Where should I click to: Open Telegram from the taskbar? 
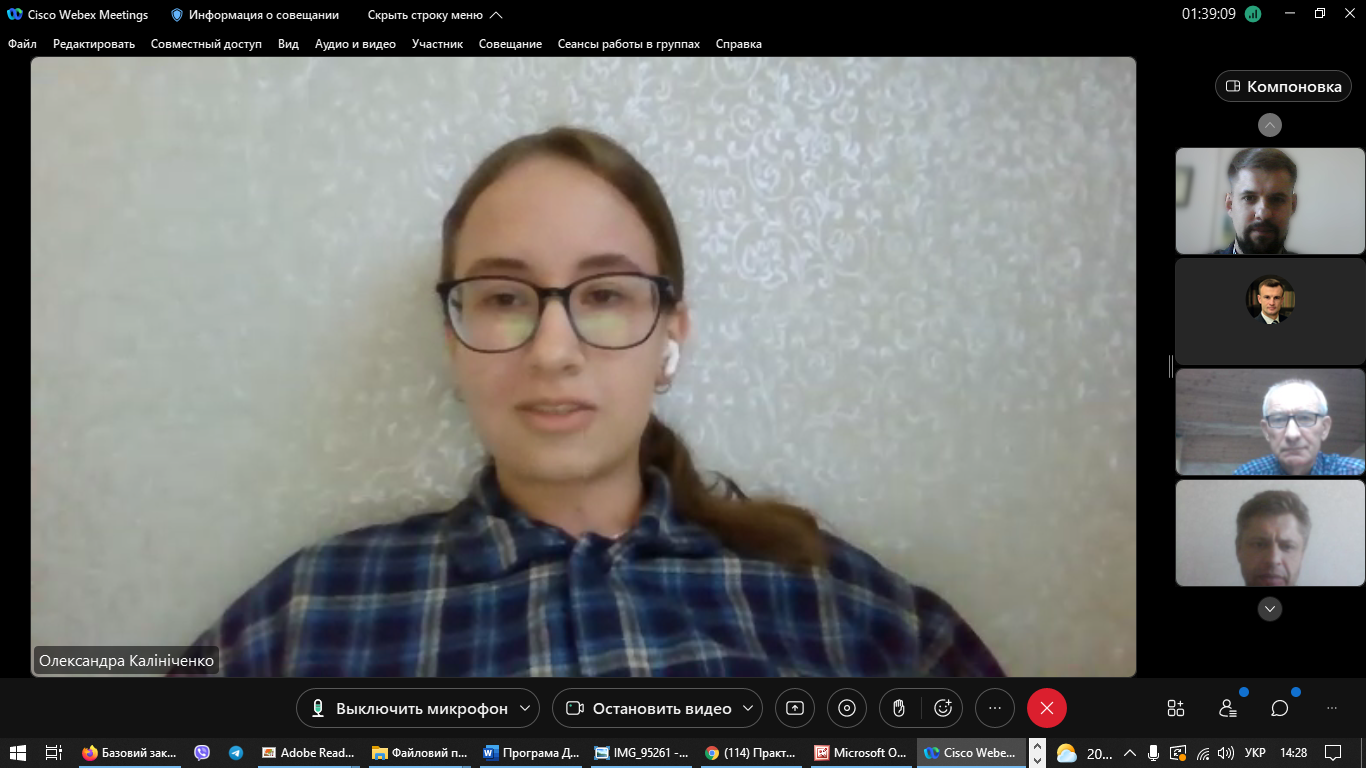(236, 753)
